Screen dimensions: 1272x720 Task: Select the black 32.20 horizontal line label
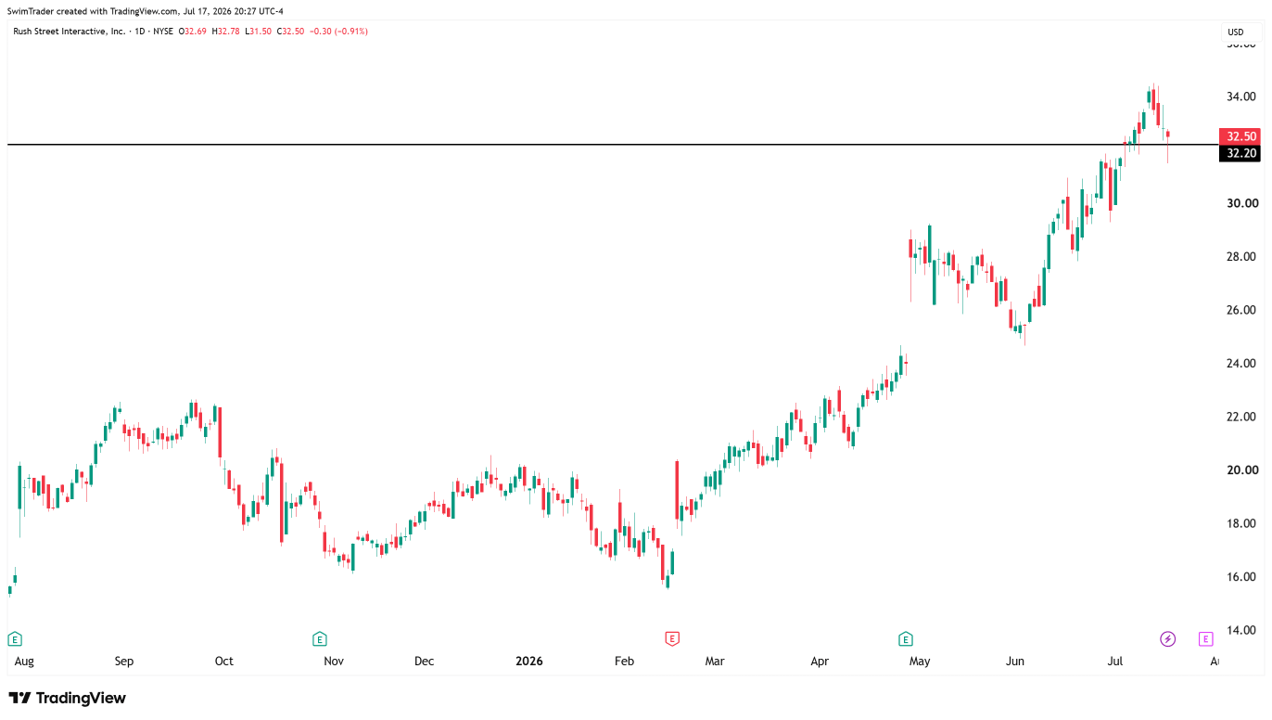[1240, 153]
